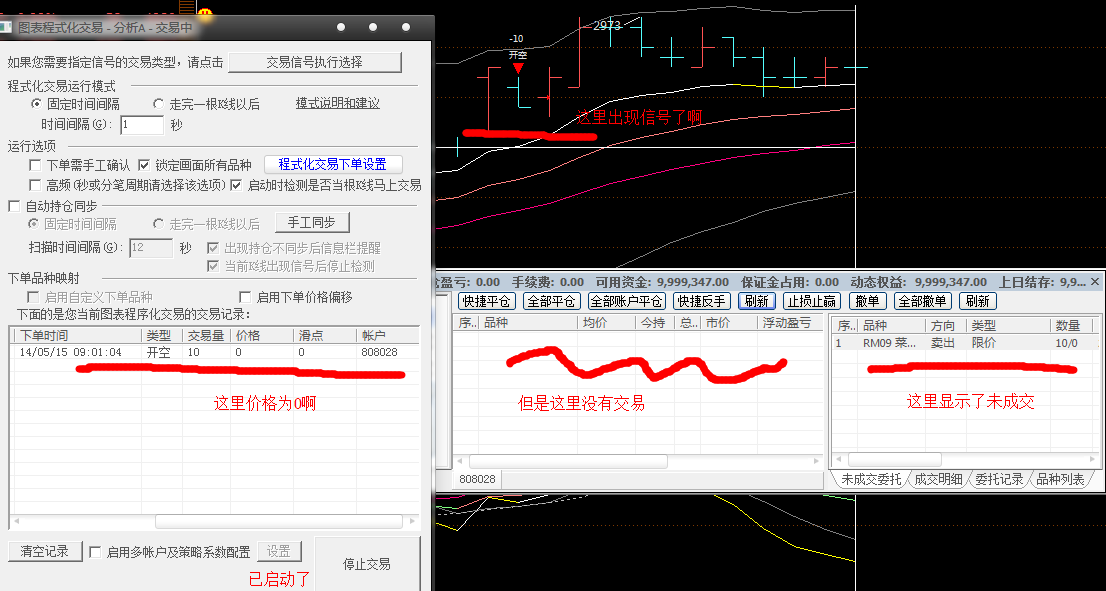Open 程式化交易下单设置 button
This screenshot has width=1106, height=591.
332,164
